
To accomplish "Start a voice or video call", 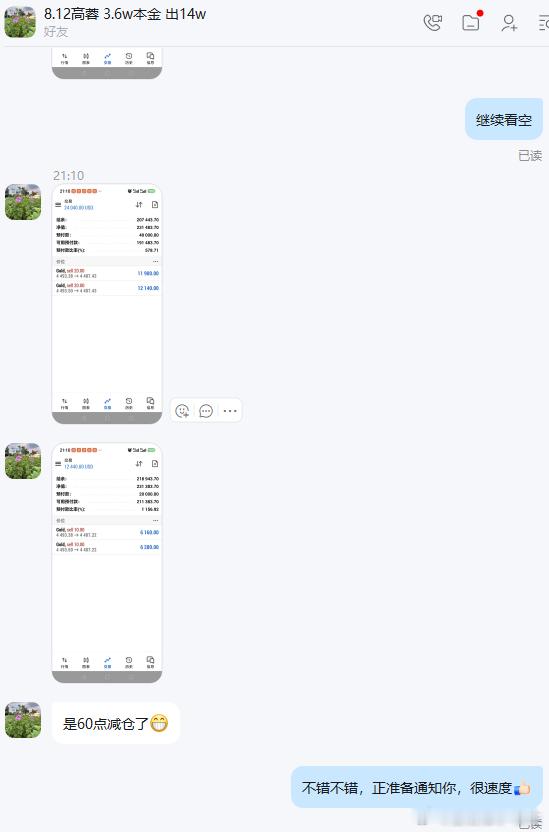I will coord(433,22).
